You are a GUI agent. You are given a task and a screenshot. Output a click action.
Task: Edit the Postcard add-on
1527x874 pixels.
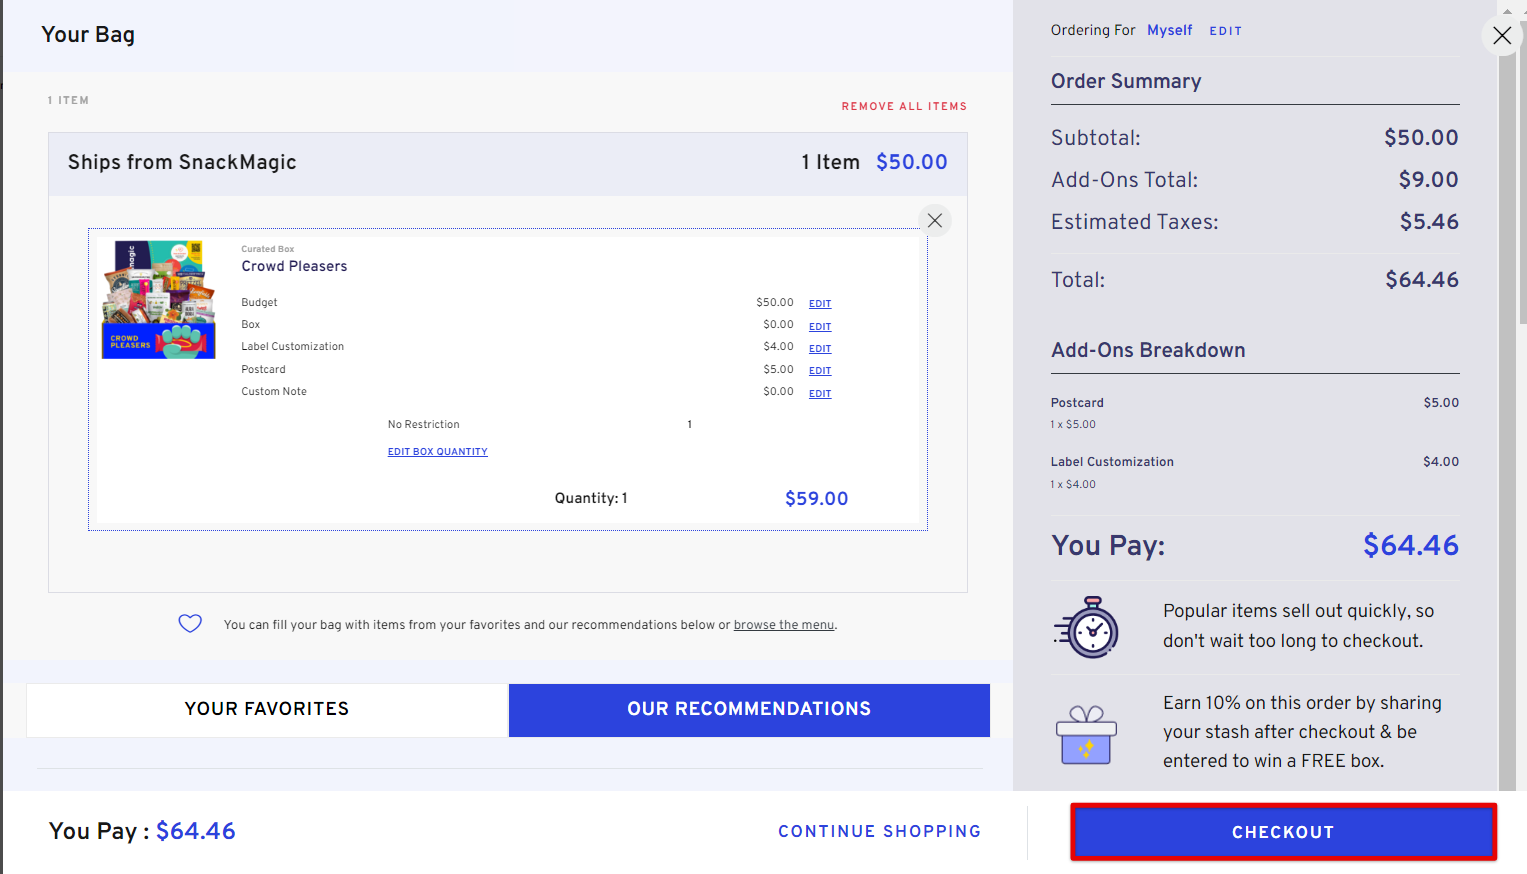(x=820, y=371)
